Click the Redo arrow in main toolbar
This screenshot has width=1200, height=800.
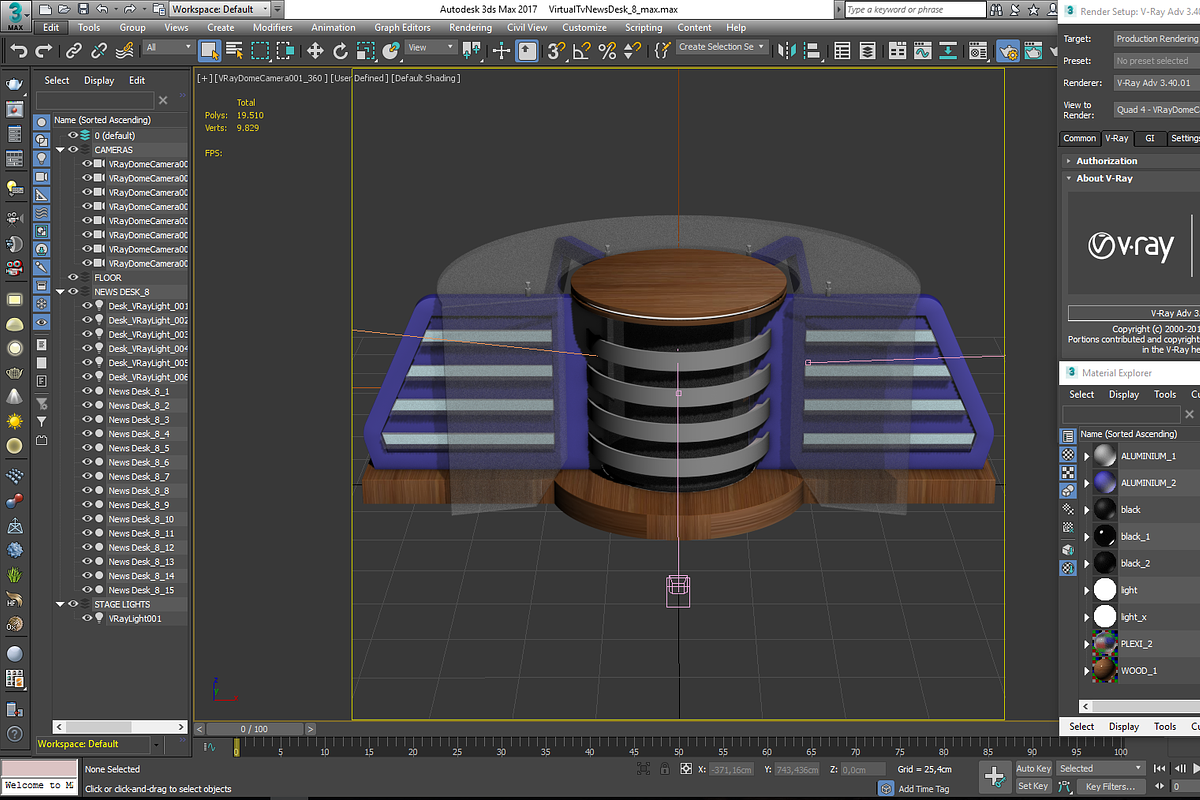(43, 50)
